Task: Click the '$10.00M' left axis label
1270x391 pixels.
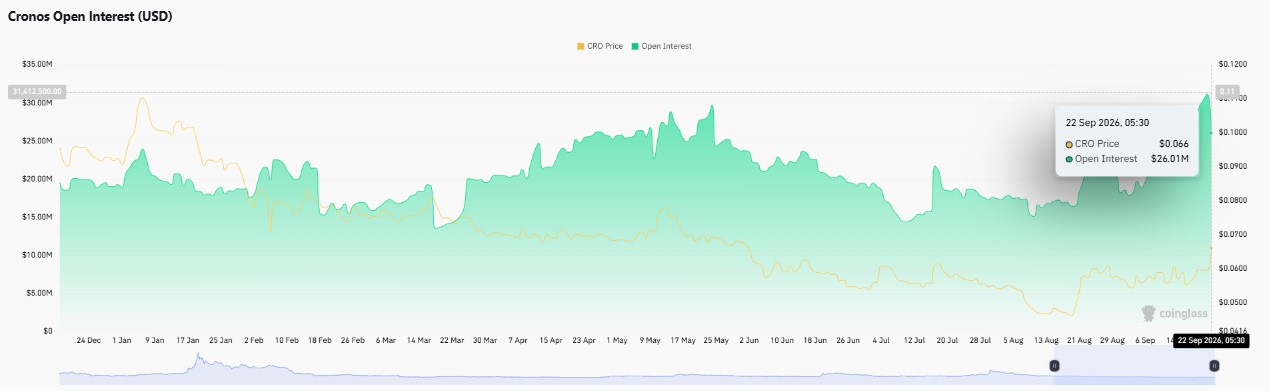Action: pyautogui.click(x=37, y=255)
